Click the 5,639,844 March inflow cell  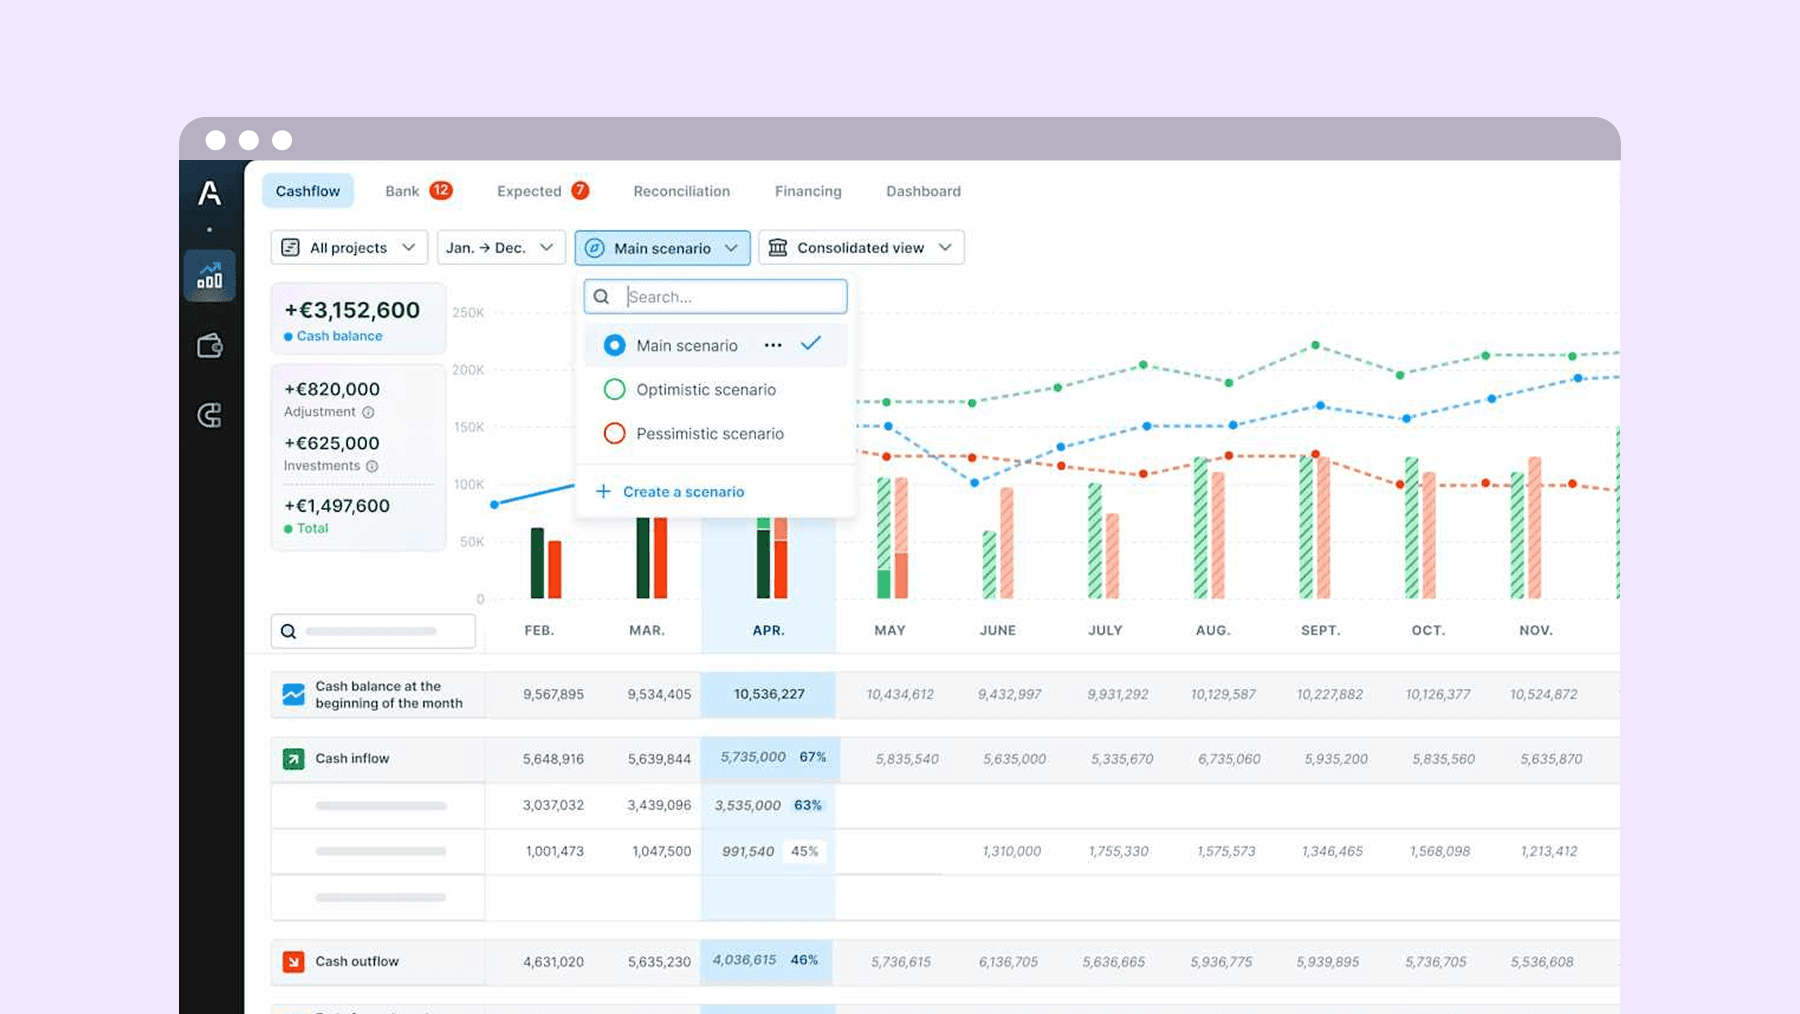tap(659, 759)
